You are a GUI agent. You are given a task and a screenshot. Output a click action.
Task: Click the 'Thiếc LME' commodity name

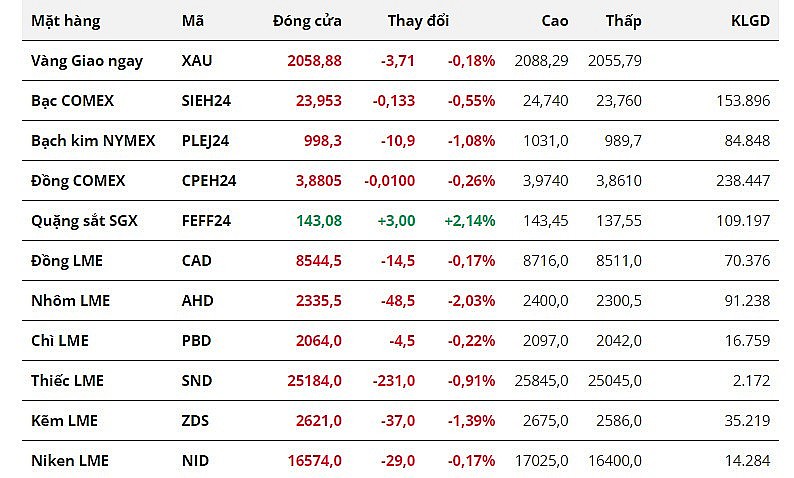(x=67, y=381)
